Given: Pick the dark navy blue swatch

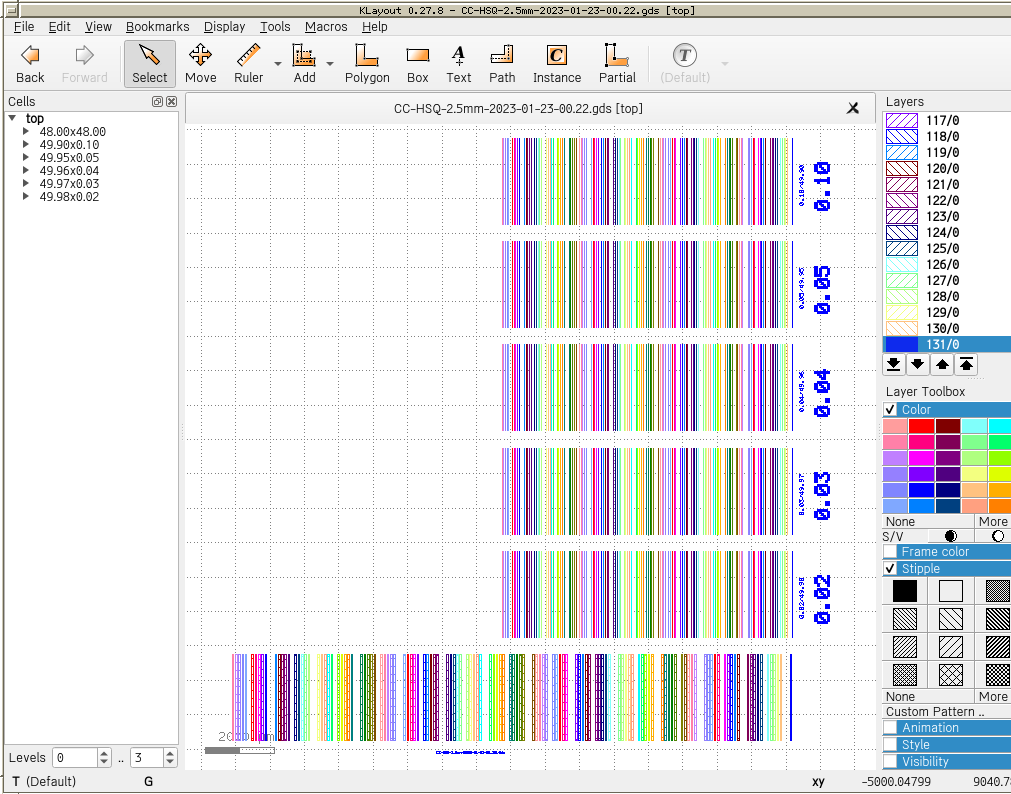Looking at the screenshot, I should click(947, 490).
